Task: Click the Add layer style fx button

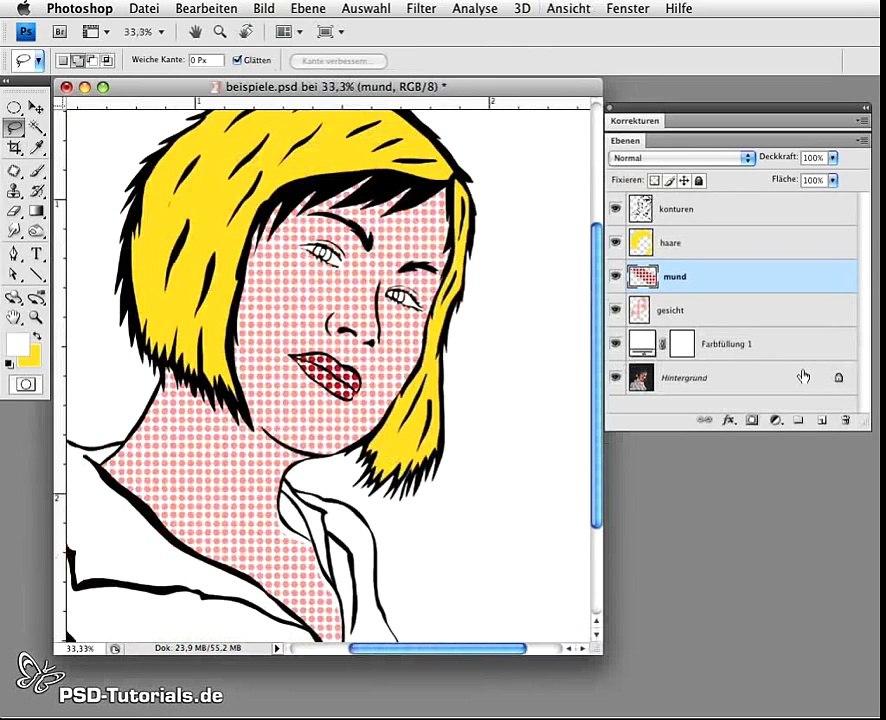Action: pos(729,420)
